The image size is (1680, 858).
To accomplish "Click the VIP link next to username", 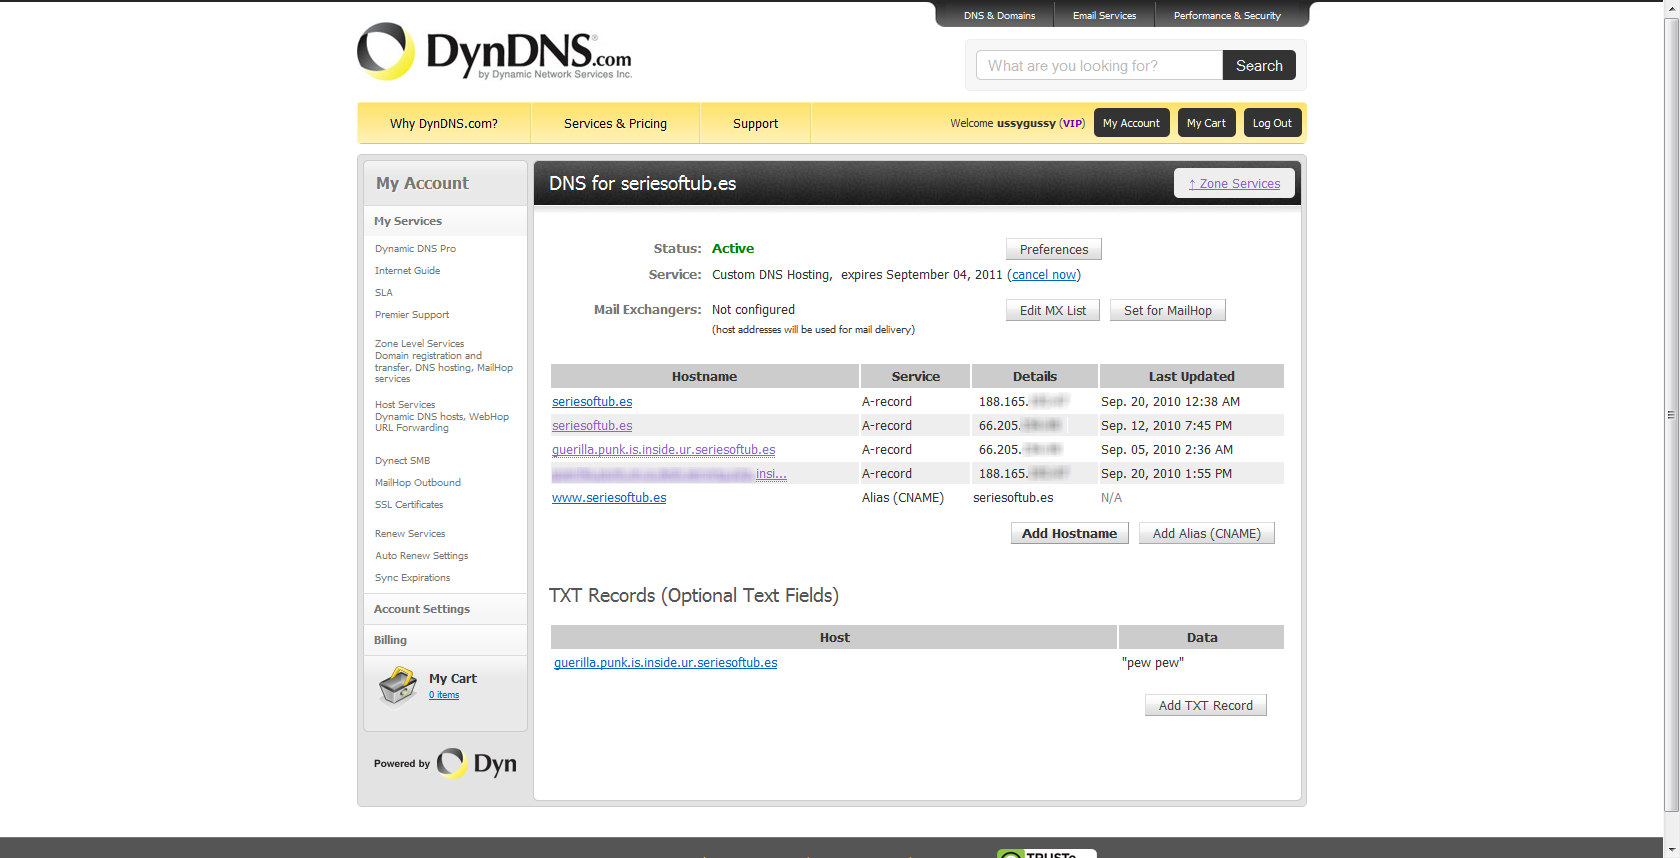I will [1072, 123].
